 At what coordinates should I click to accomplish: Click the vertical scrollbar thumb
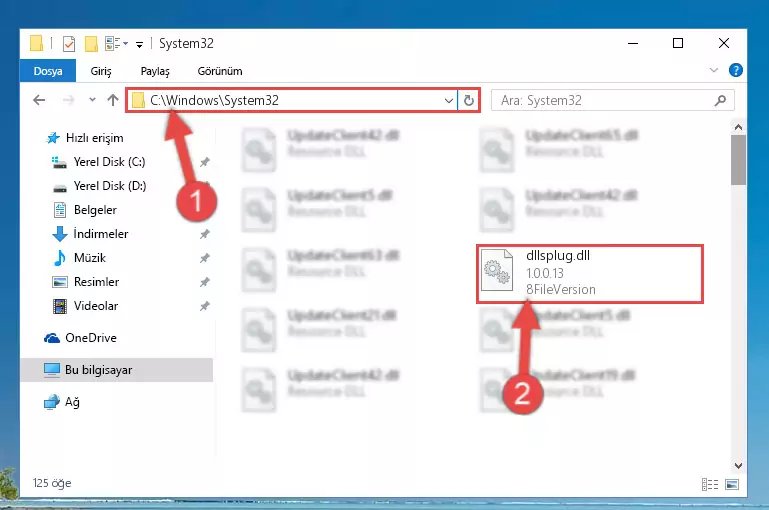tap(738, 160)
